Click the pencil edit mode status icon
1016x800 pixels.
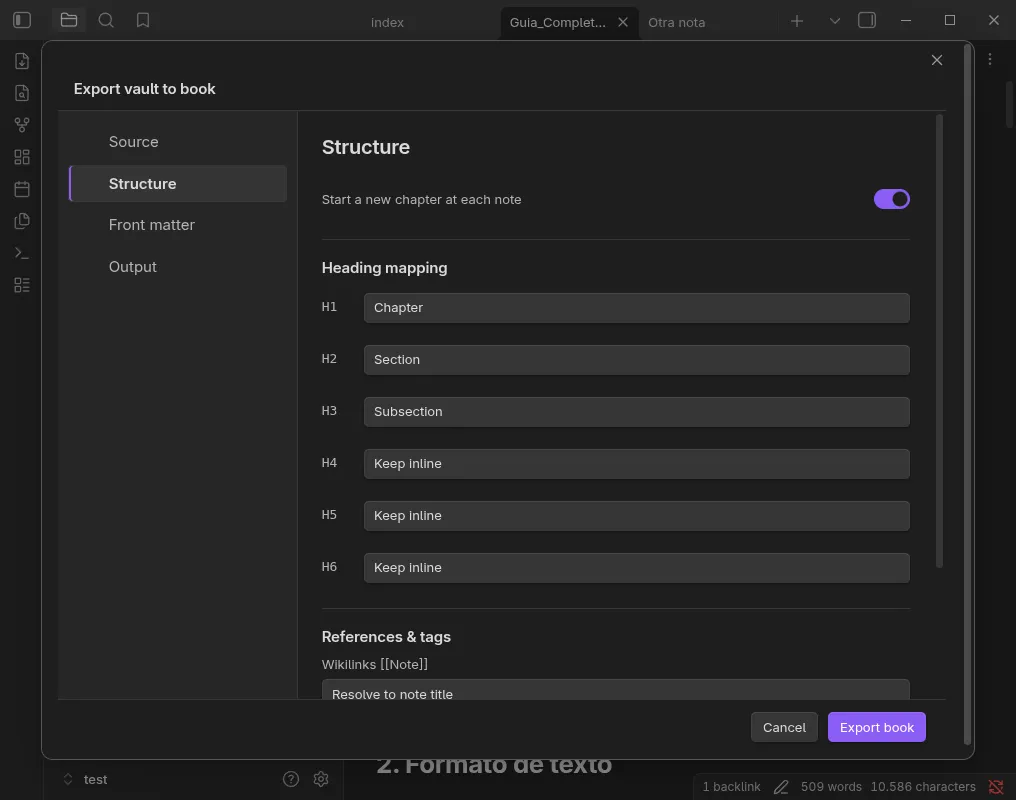pyautogui.click(x=781, y=786)
